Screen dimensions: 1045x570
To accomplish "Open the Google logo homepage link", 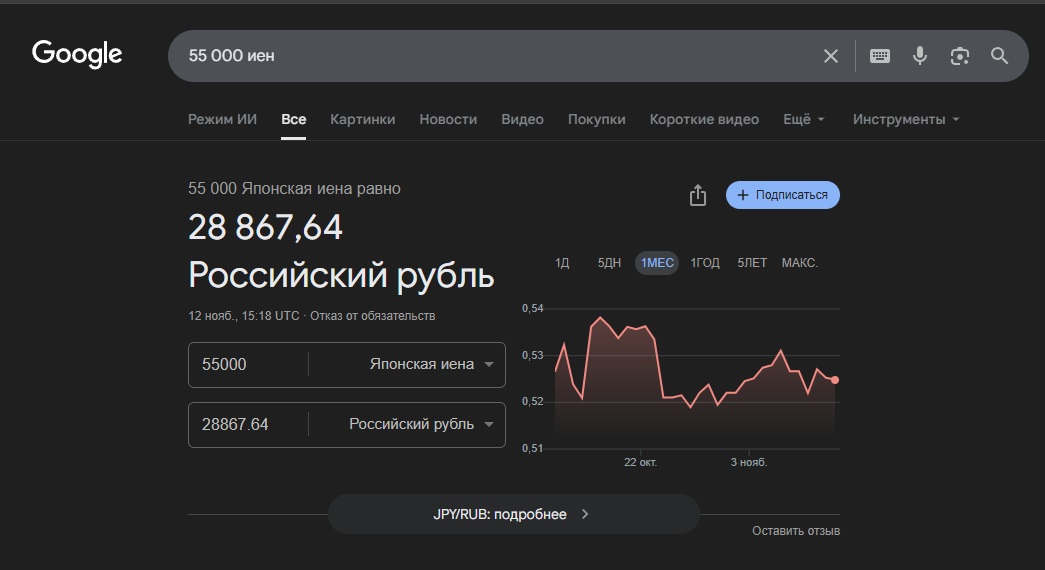I will pyautogui.click(x=77, y=54).
